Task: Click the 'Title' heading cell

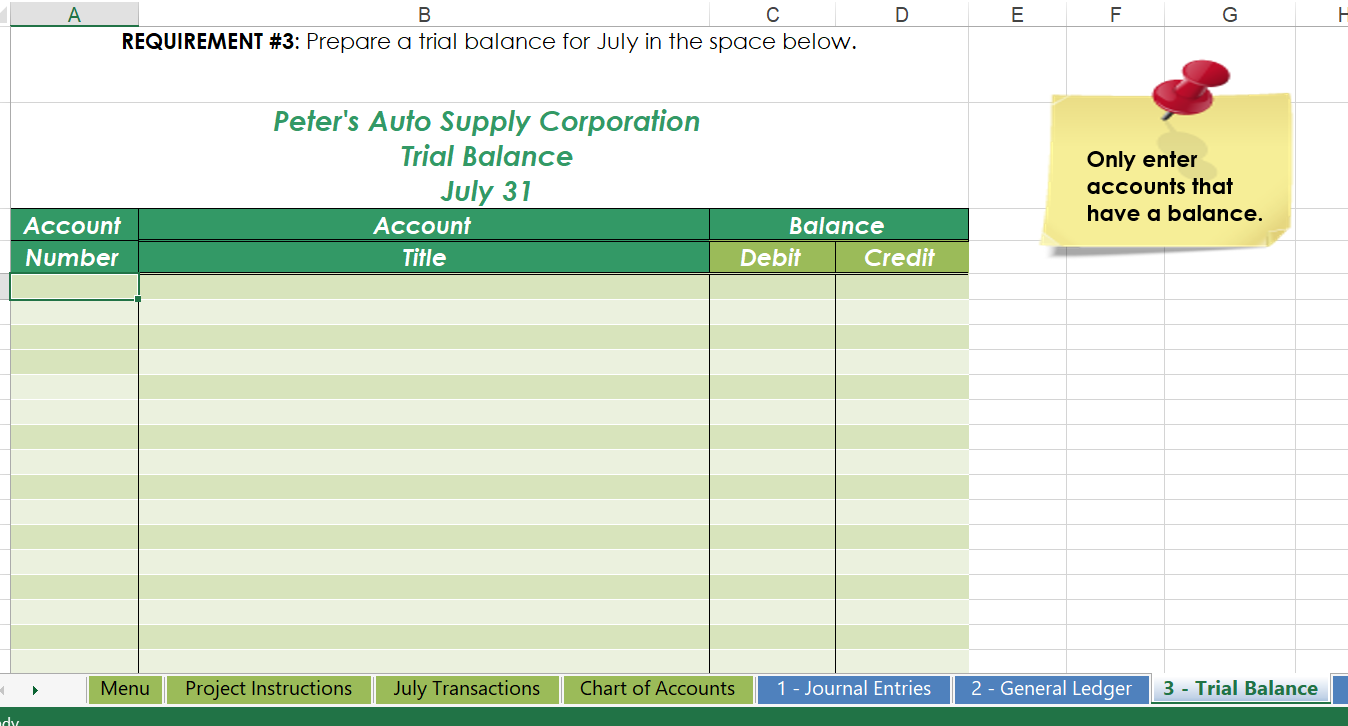Action: 424,257
